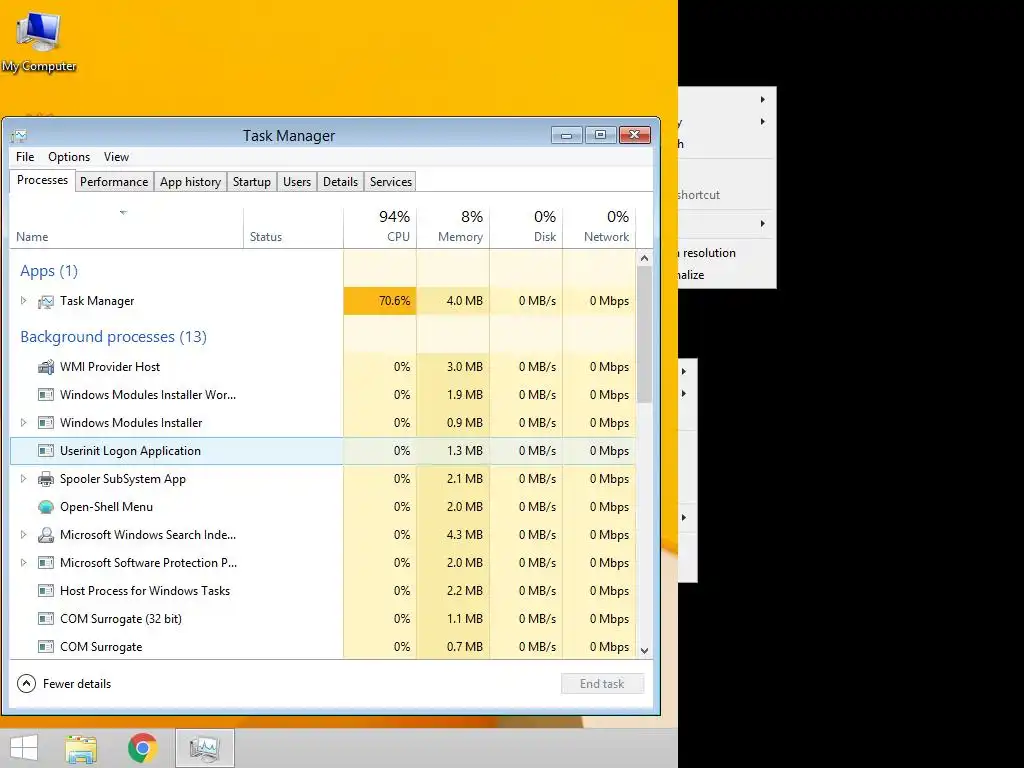Open File Explorer from the taskbar
The width and height of the screenshot is (1024, 768).
tap(81, 748)
